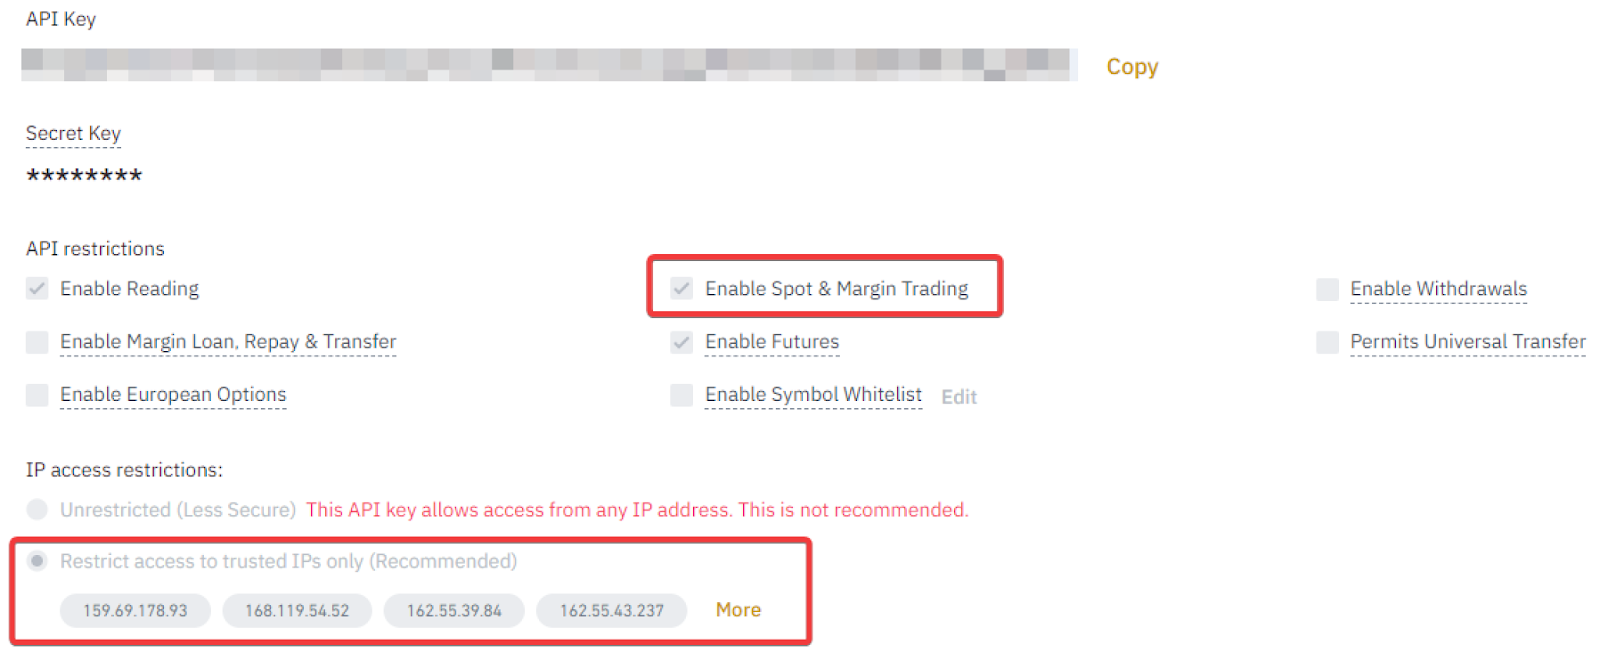
Task: Select Restrict access to trusted IPs only
Action: point(37,561)
